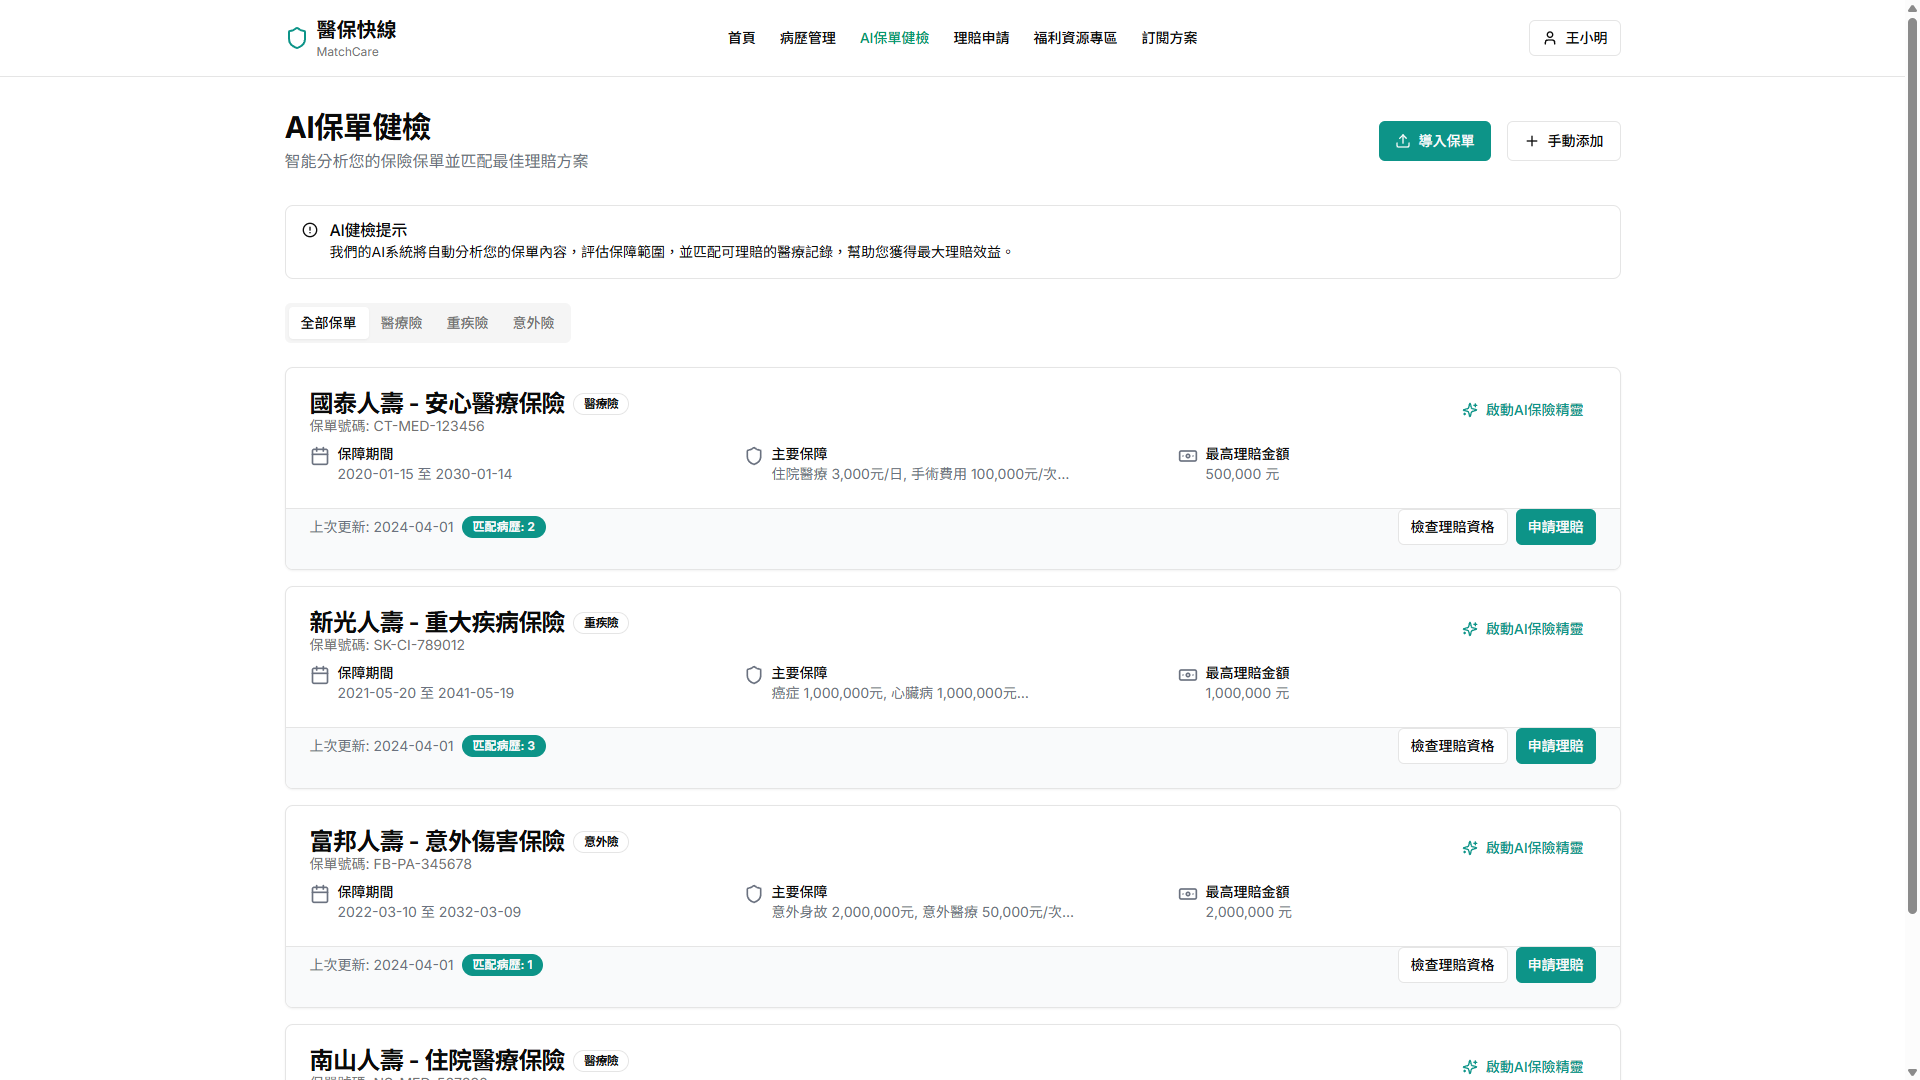Go to 理賠申請 navigation item

click(981, 38)
